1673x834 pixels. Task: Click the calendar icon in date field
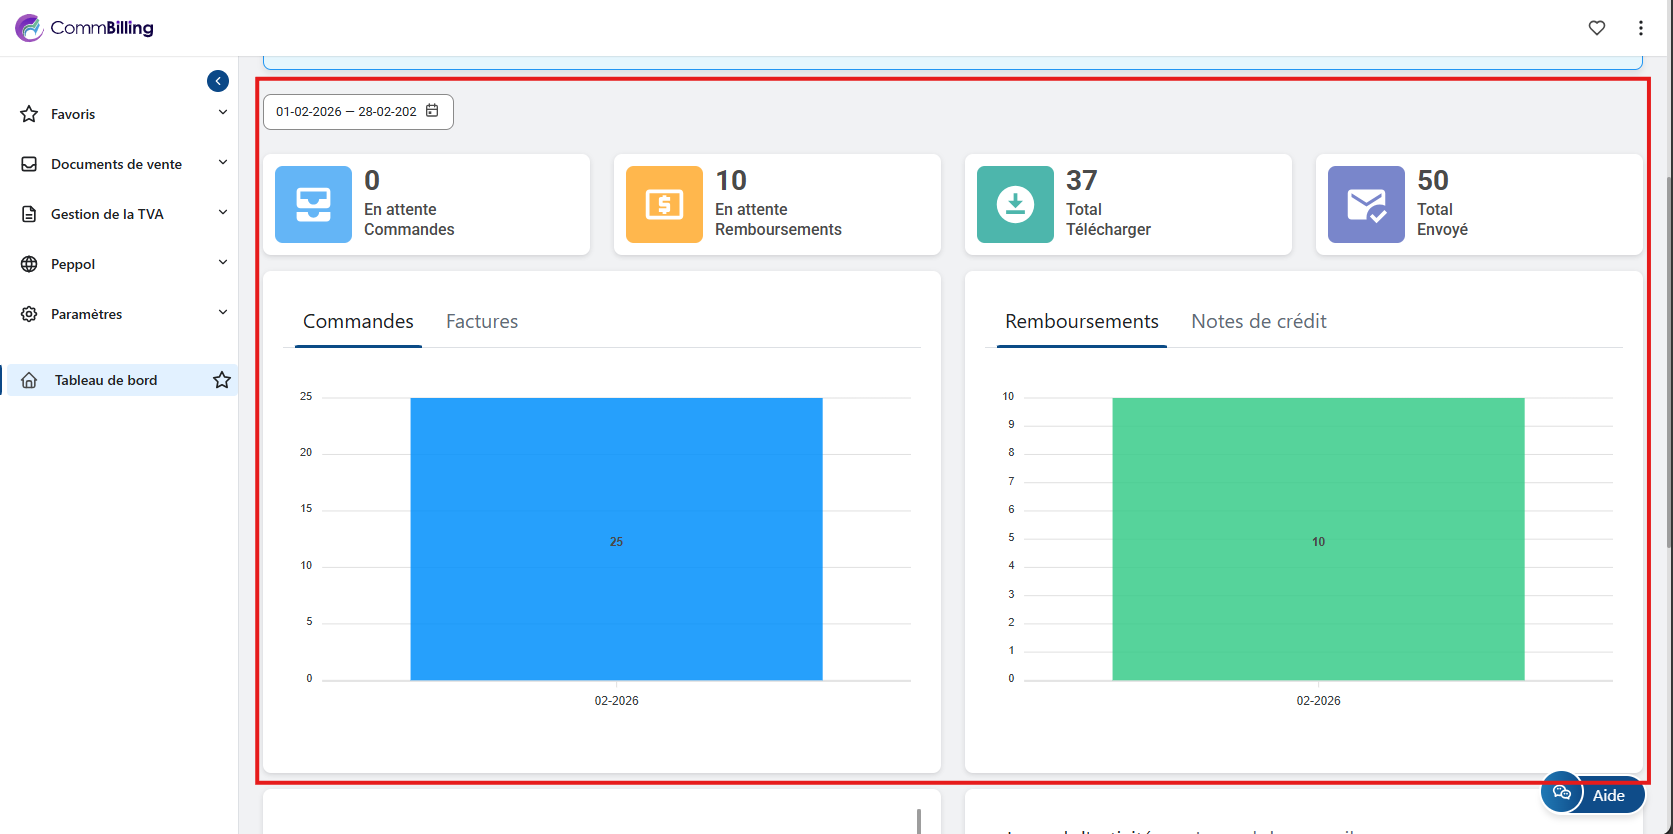(432, 111)
